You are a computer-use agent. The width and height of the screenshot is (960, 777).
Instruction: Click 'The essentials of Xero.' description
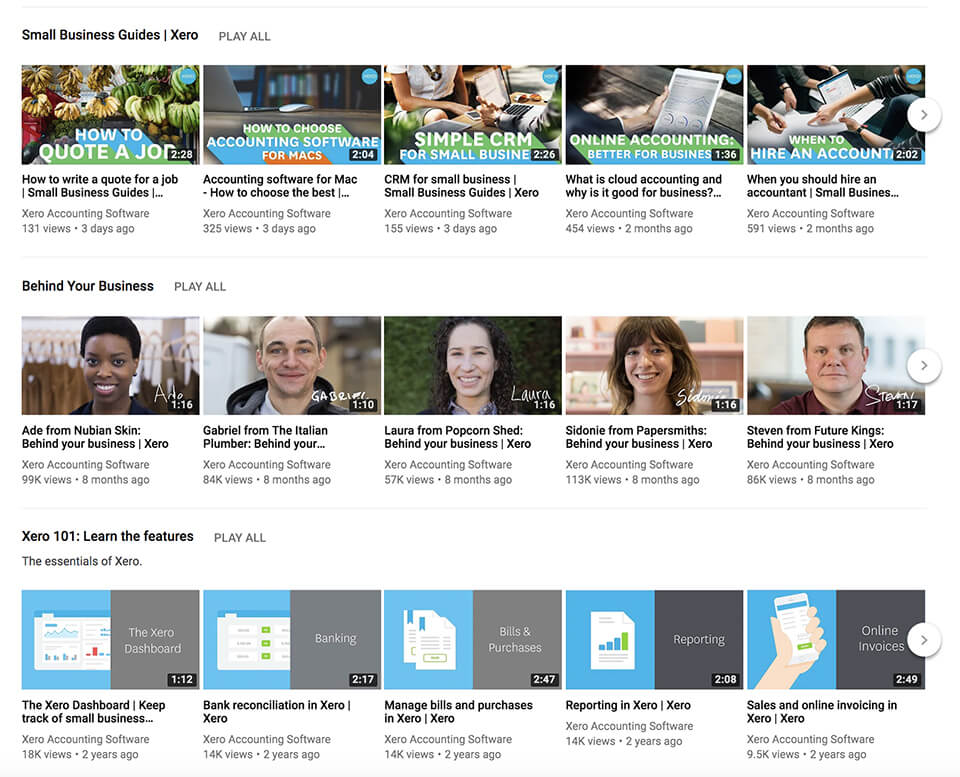82,561
